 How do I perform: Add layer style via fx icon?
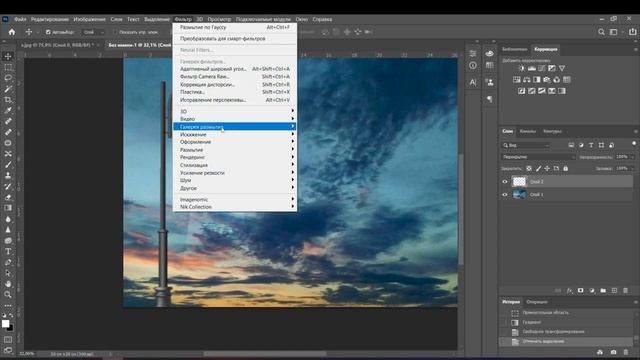569,291
